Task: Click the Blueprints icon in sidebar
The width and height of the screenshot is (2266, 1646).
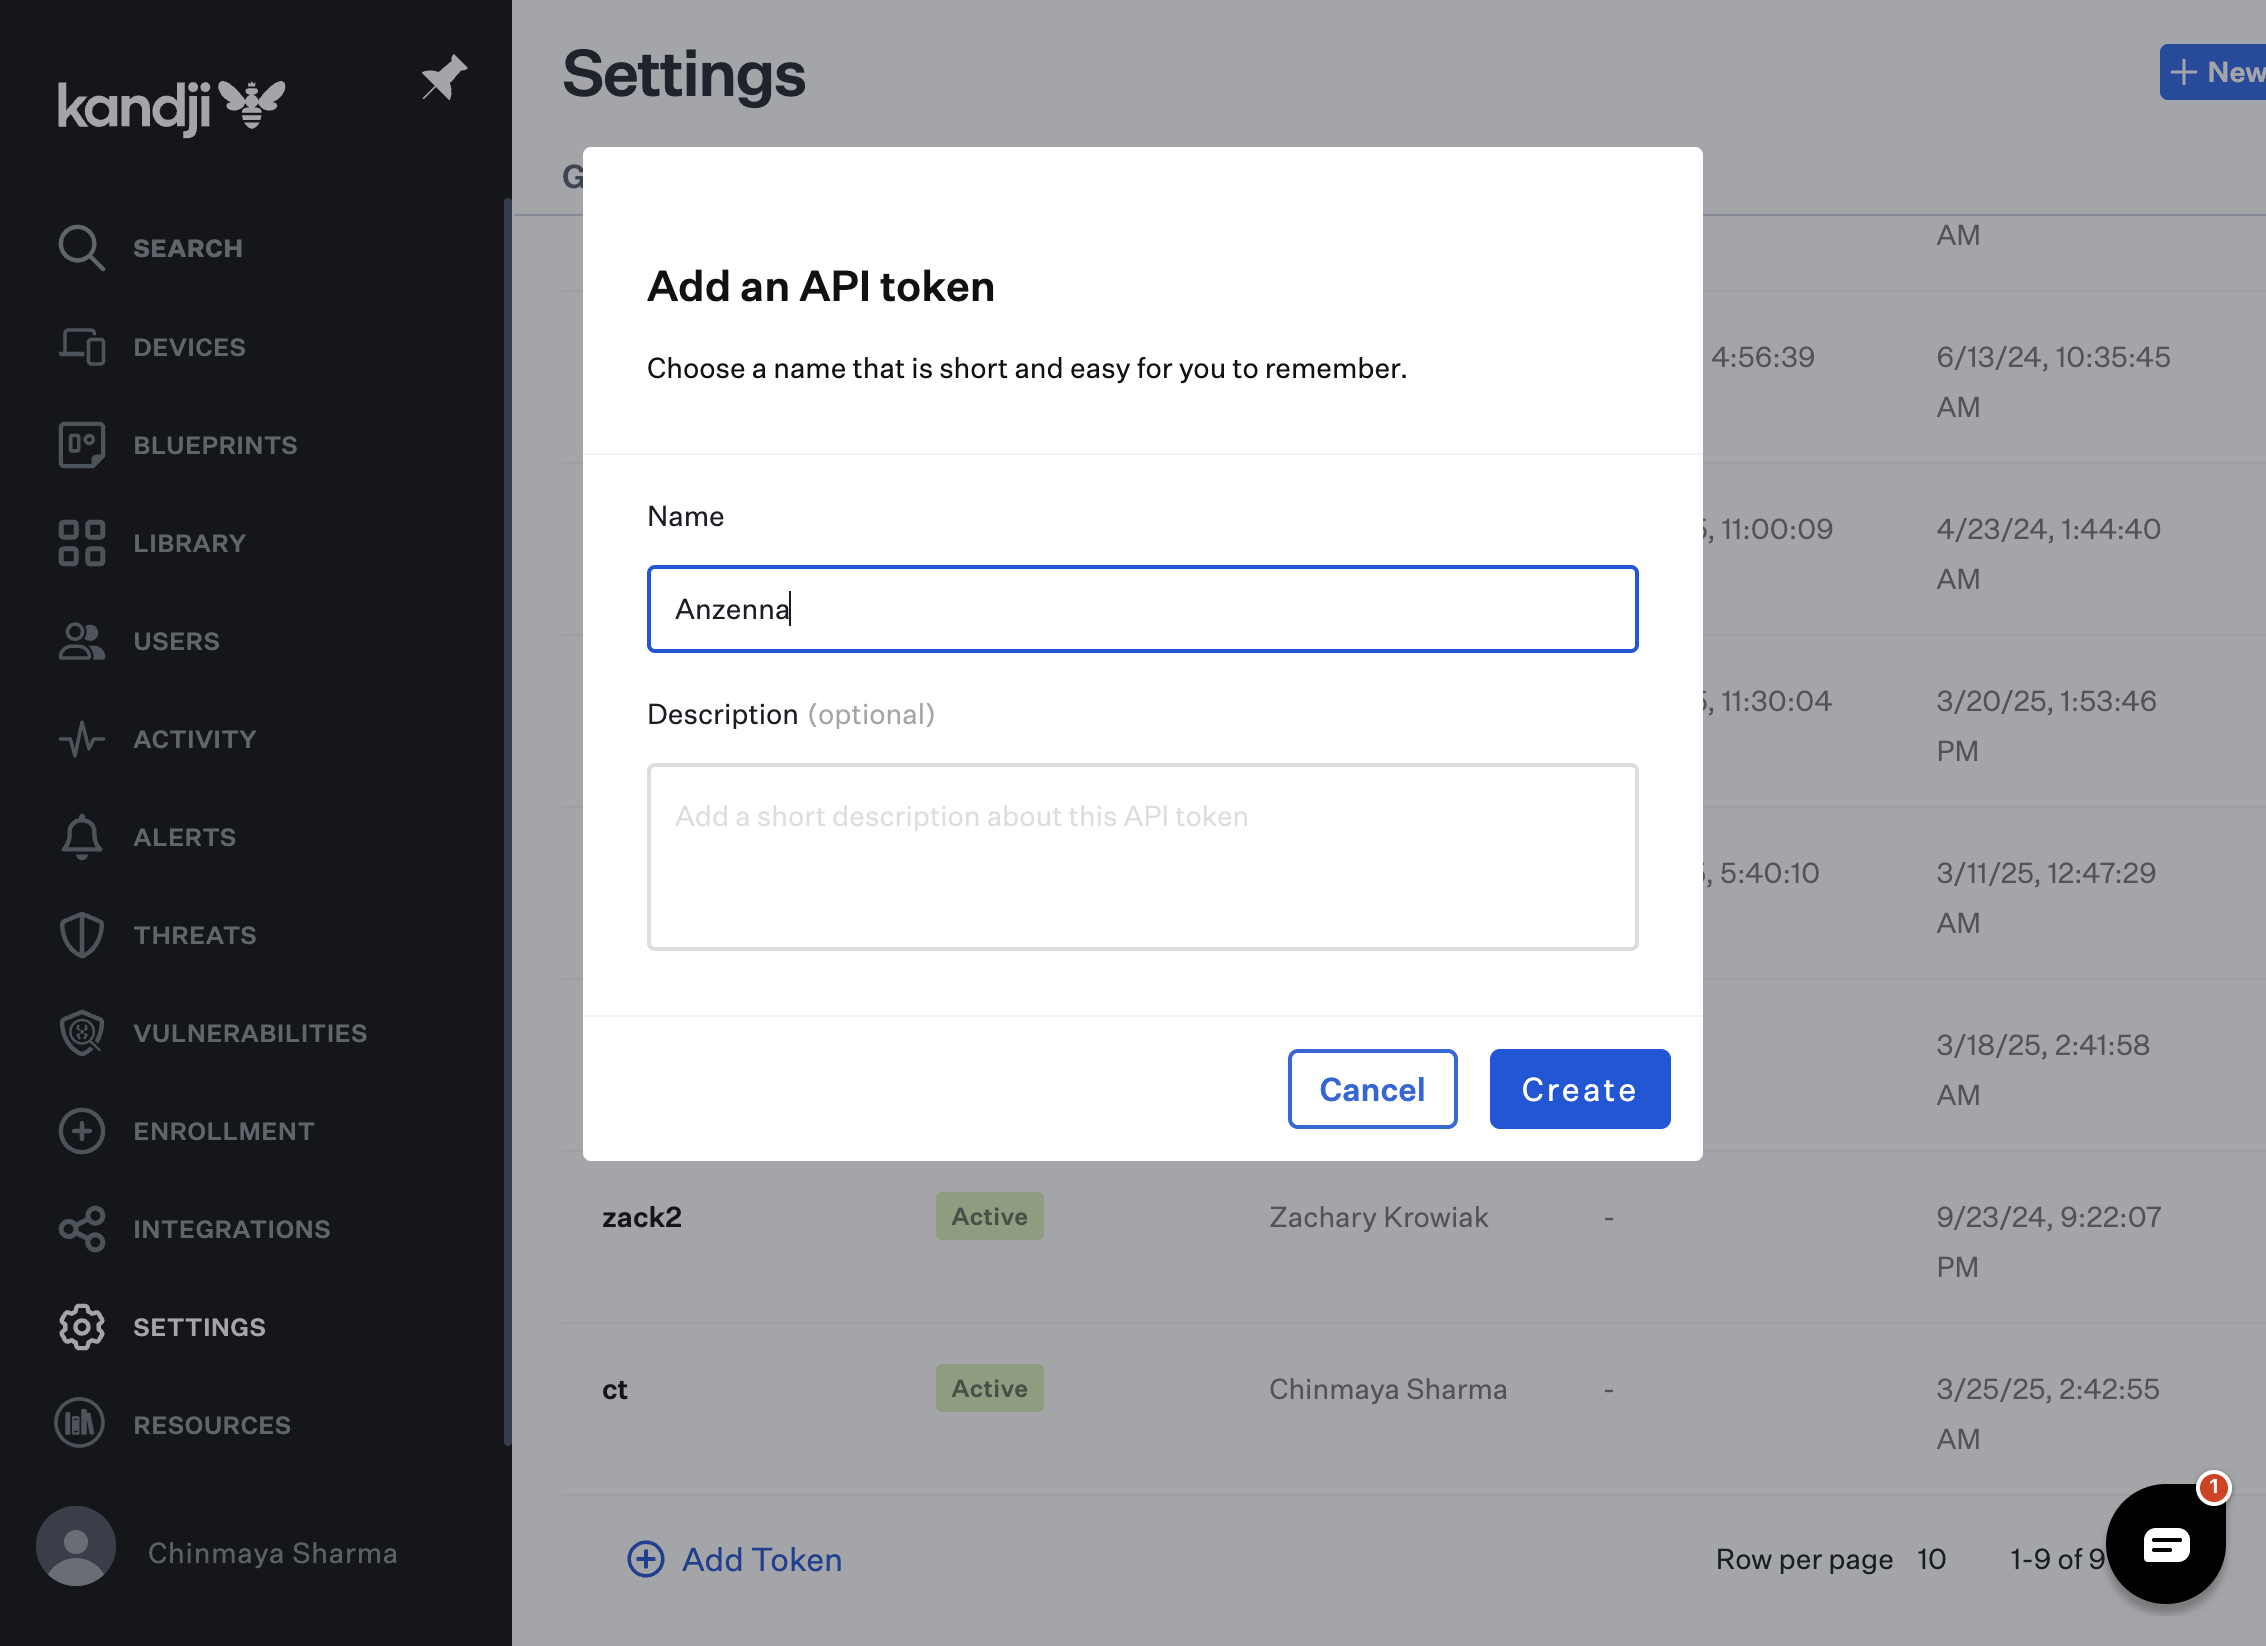Action: (x=81, y=445)
